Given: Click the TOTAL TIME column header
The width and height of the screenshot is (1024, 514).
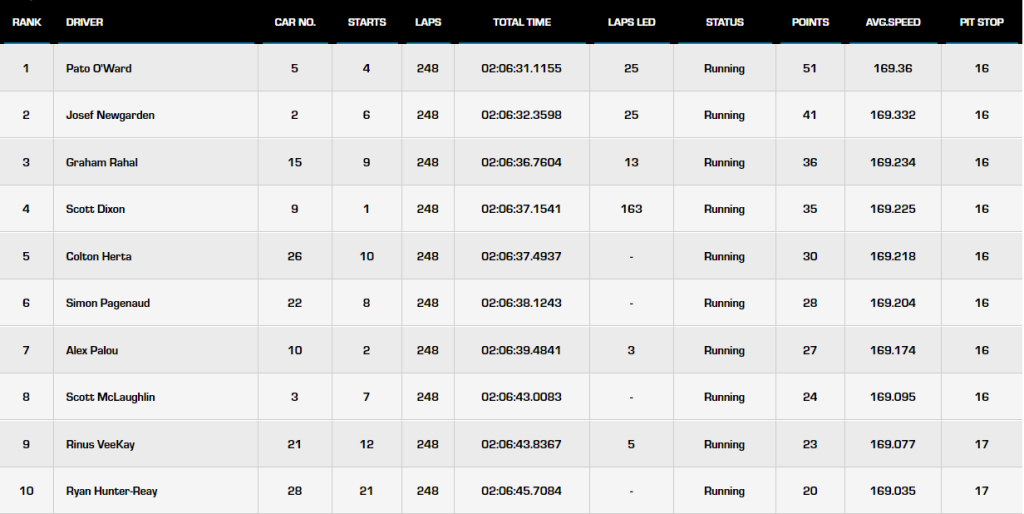Looking at the screenshot, I should click(x=522, y=22).
